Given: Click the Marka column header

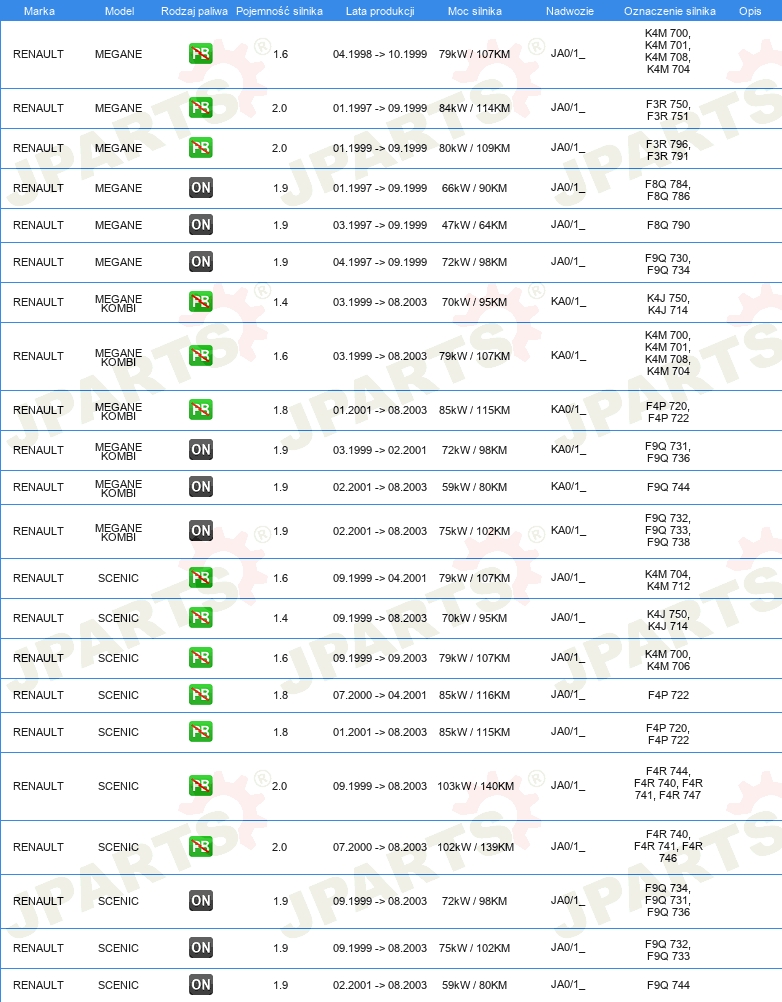Looking at the screenshot, I should pyautogui.click(x=39, y=11).
